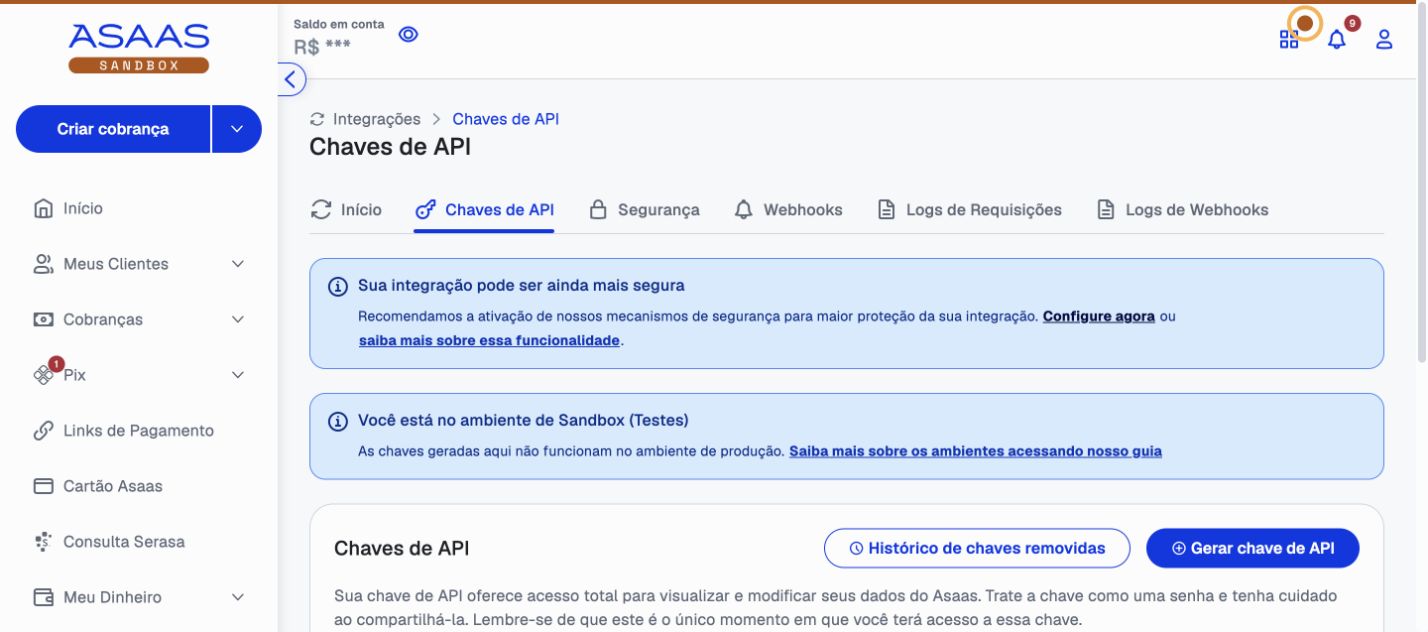Open the apps grid icon in header
1428x632 pixels.
[x=1289, y=40]
